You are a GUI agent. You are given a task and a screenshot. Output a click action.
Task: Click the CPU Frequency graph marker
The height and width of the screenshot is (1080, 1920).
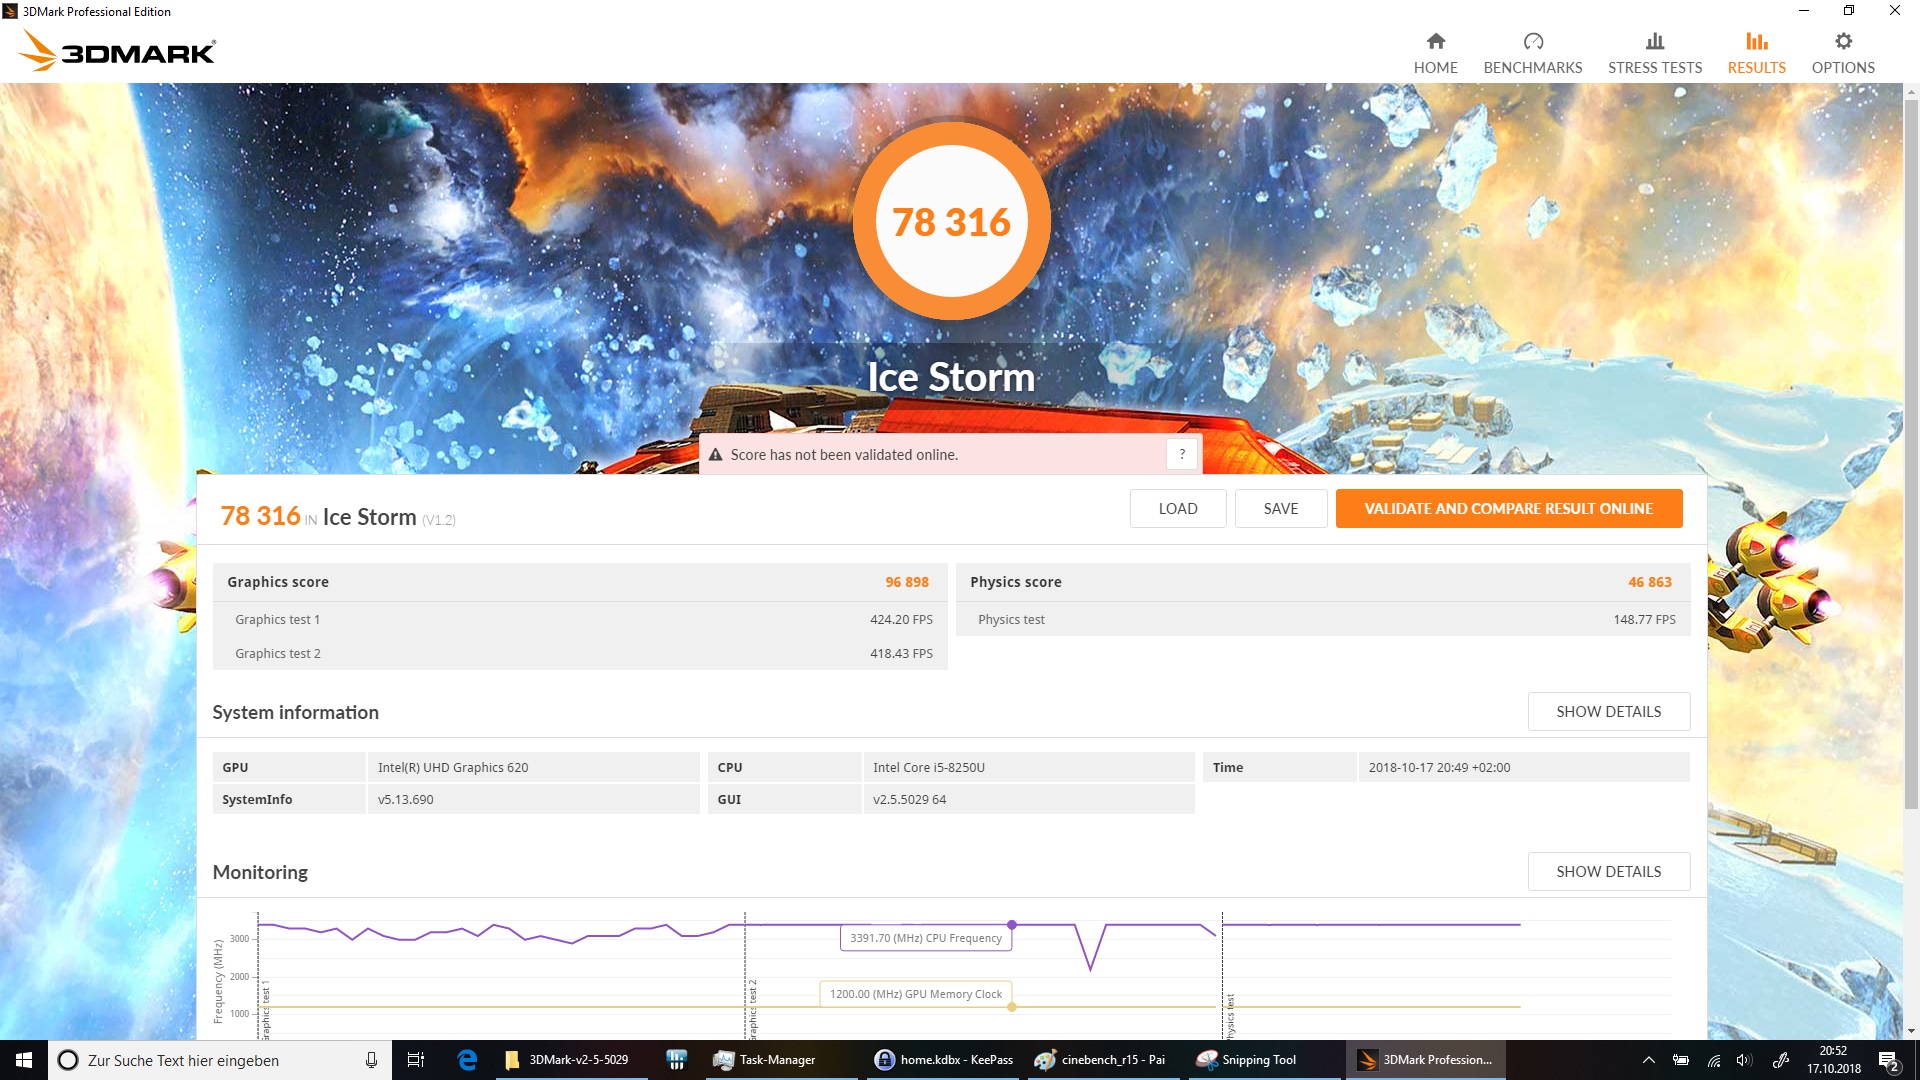(1011, 925)
